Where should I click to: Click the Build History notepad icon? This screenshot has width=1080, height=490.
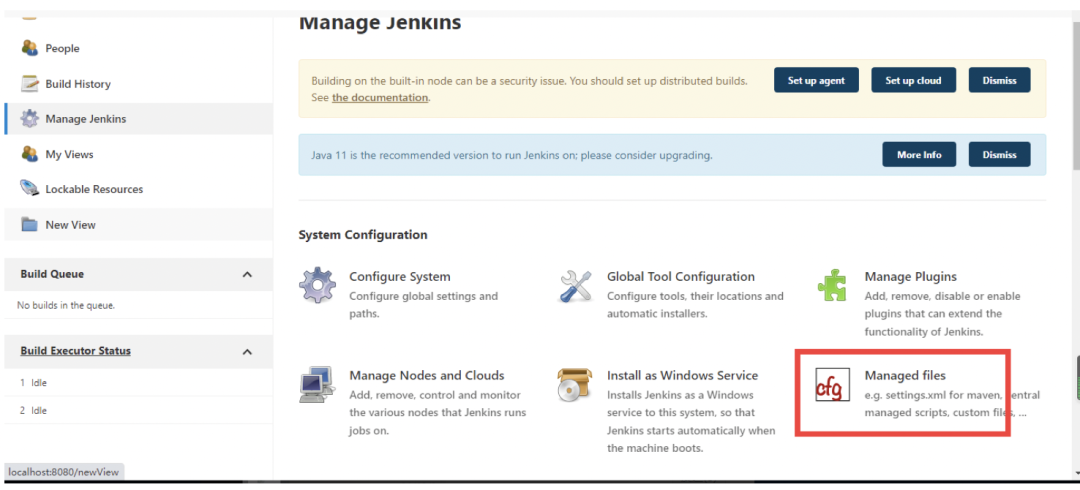click(30, 84)
